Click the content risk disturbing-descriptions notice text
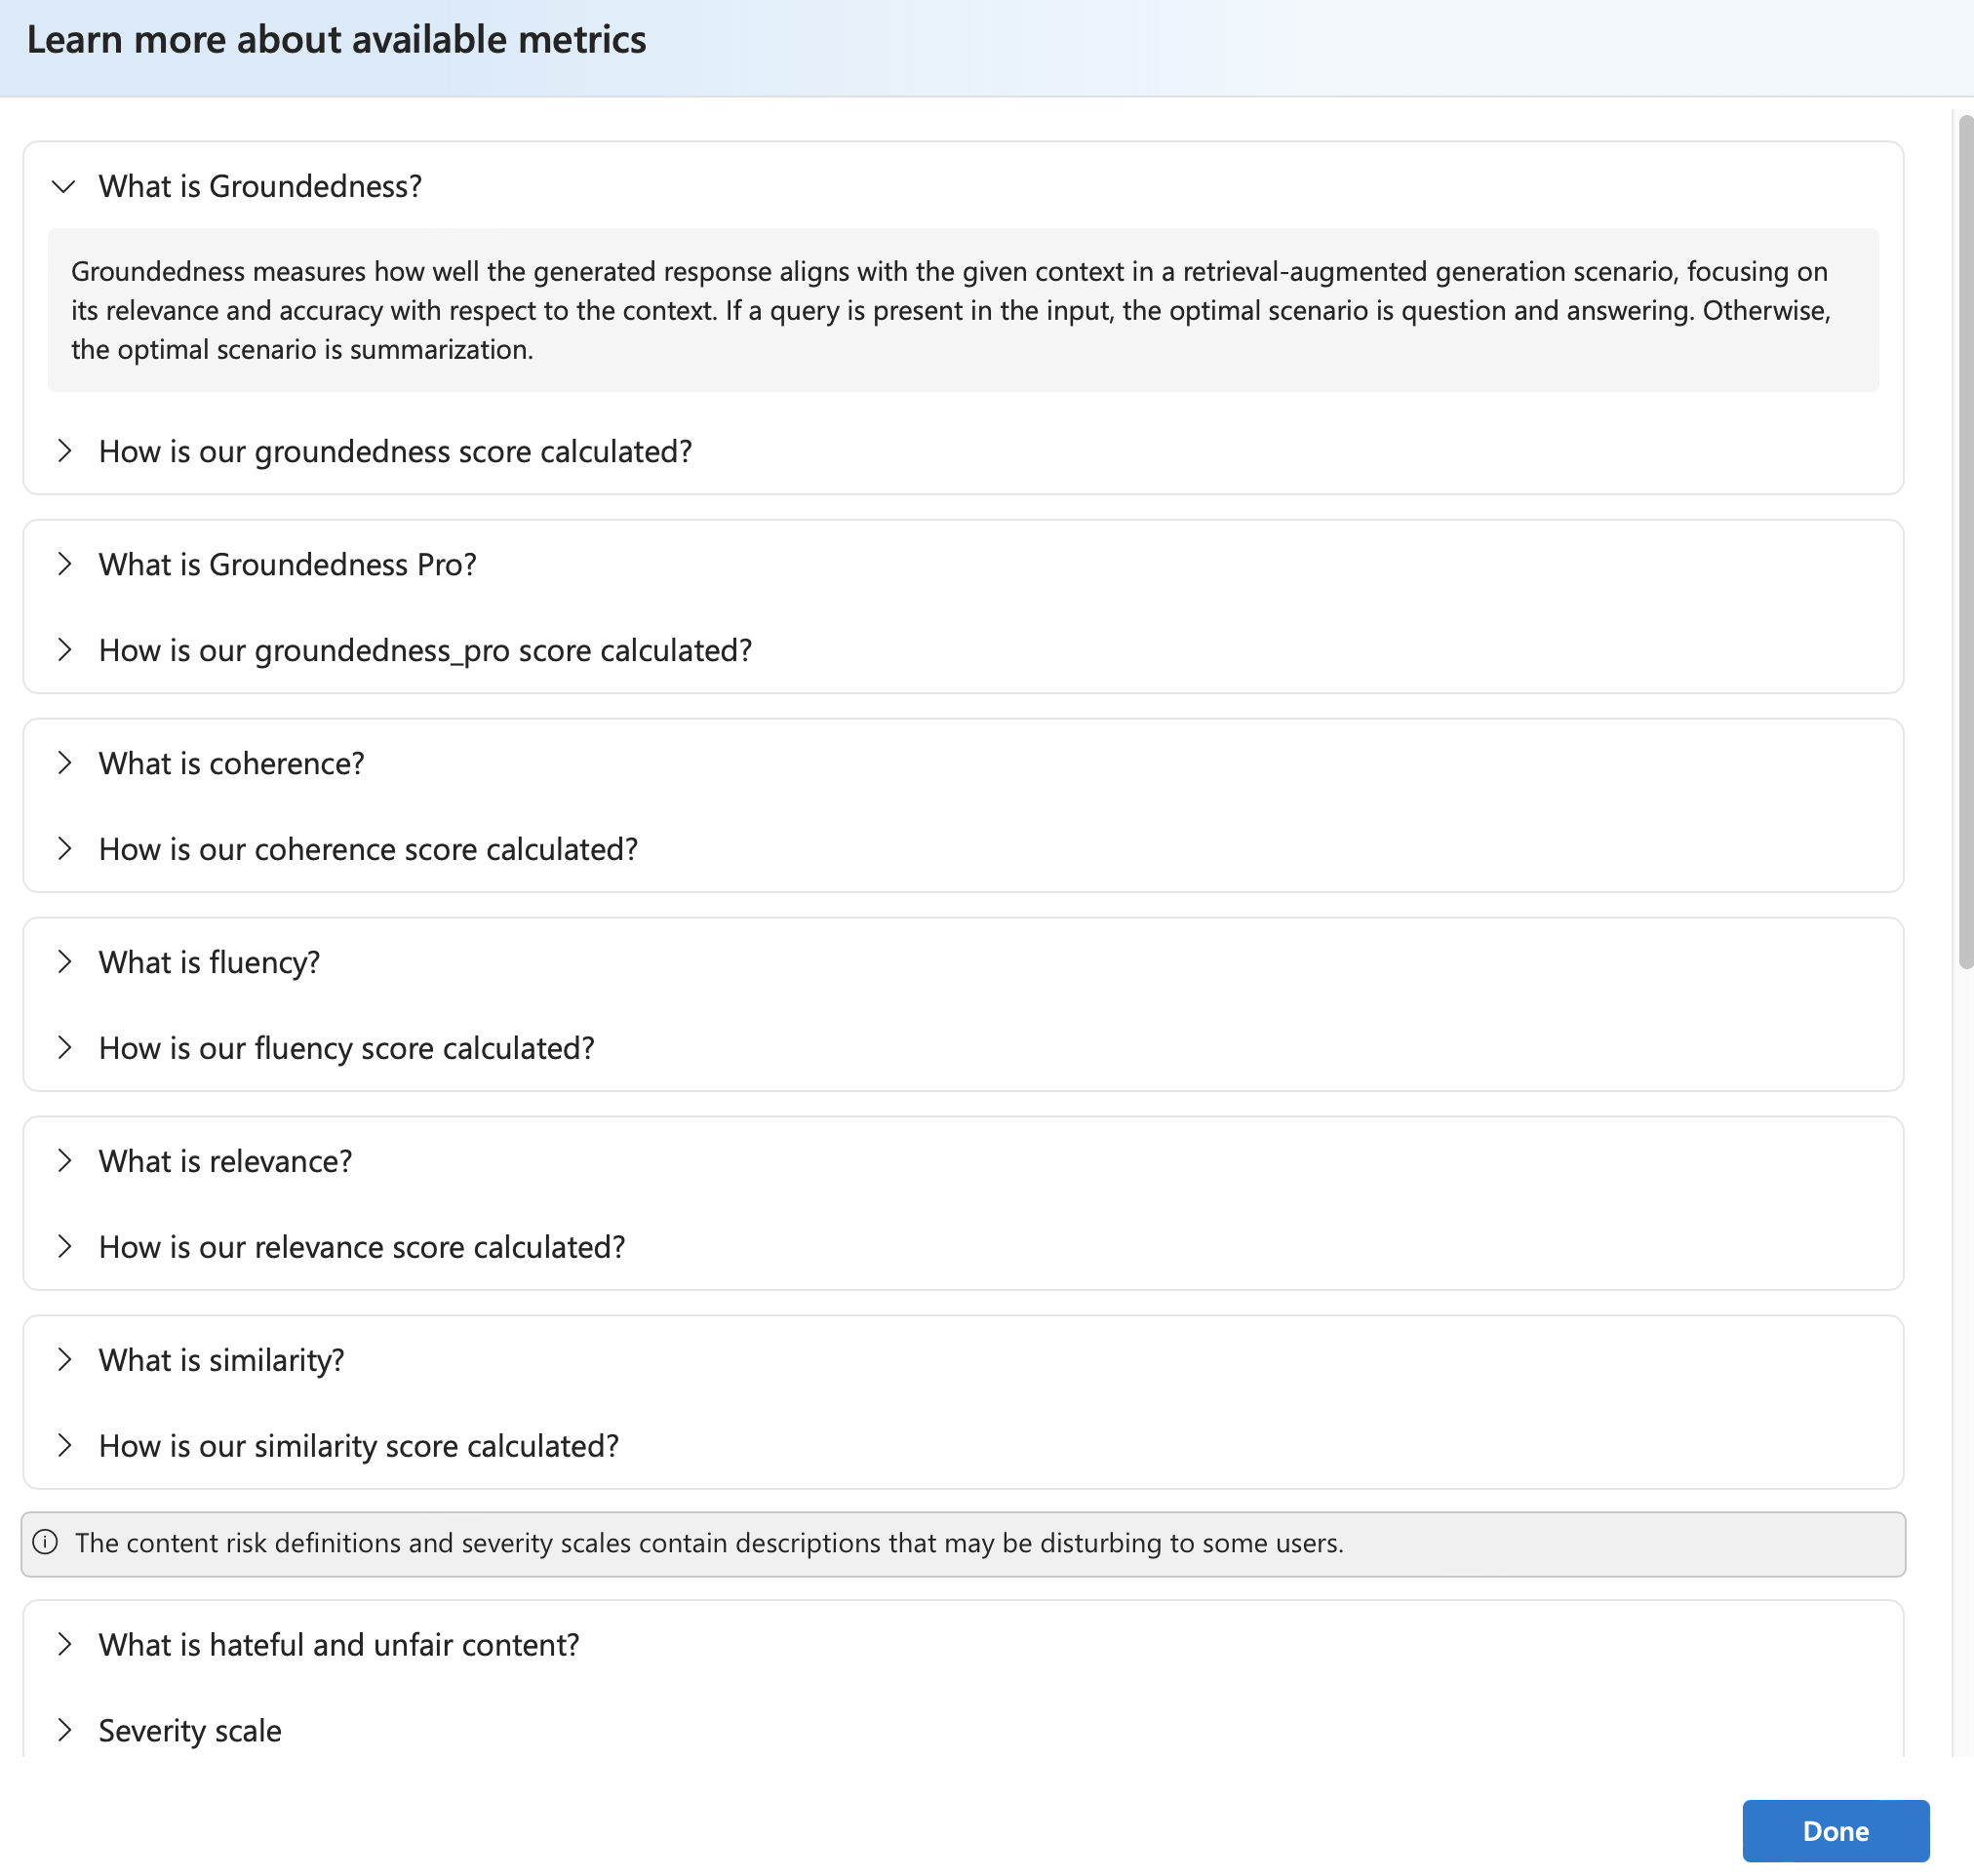 709,1543
